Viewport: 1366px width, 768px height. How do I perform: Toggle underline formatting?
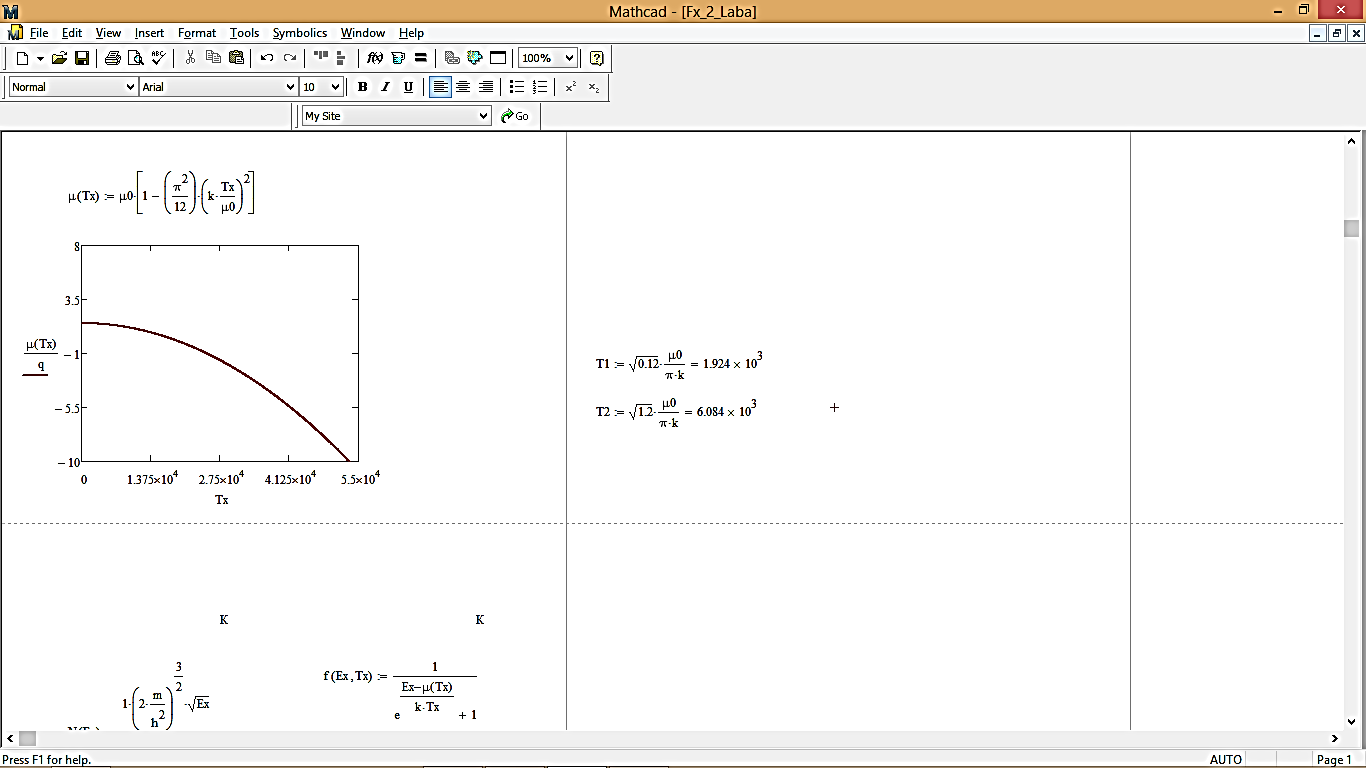tap(408, 87)
